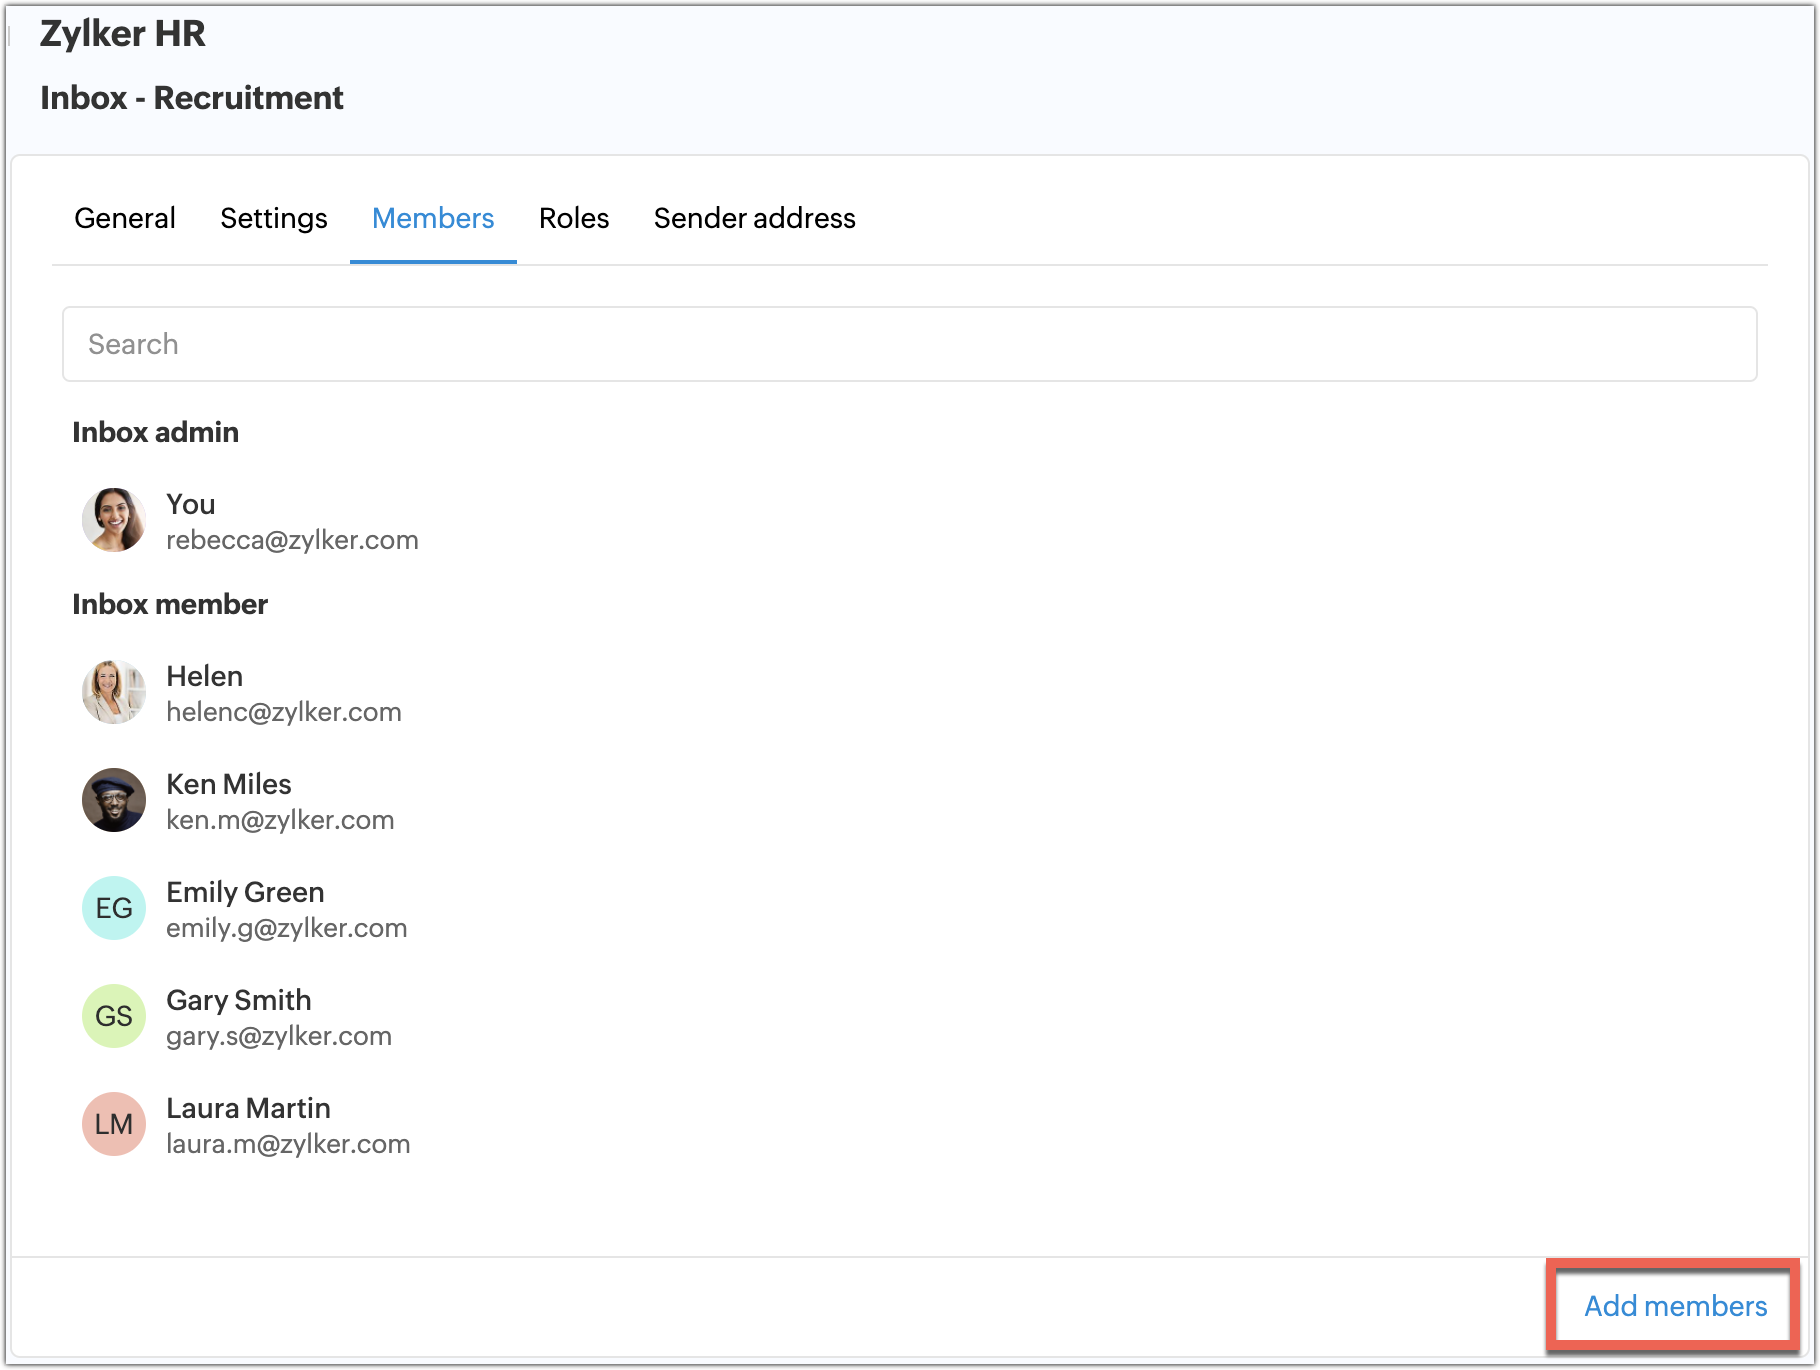Select the Ken Miles member name
1820x1370 pixels.
228,784
